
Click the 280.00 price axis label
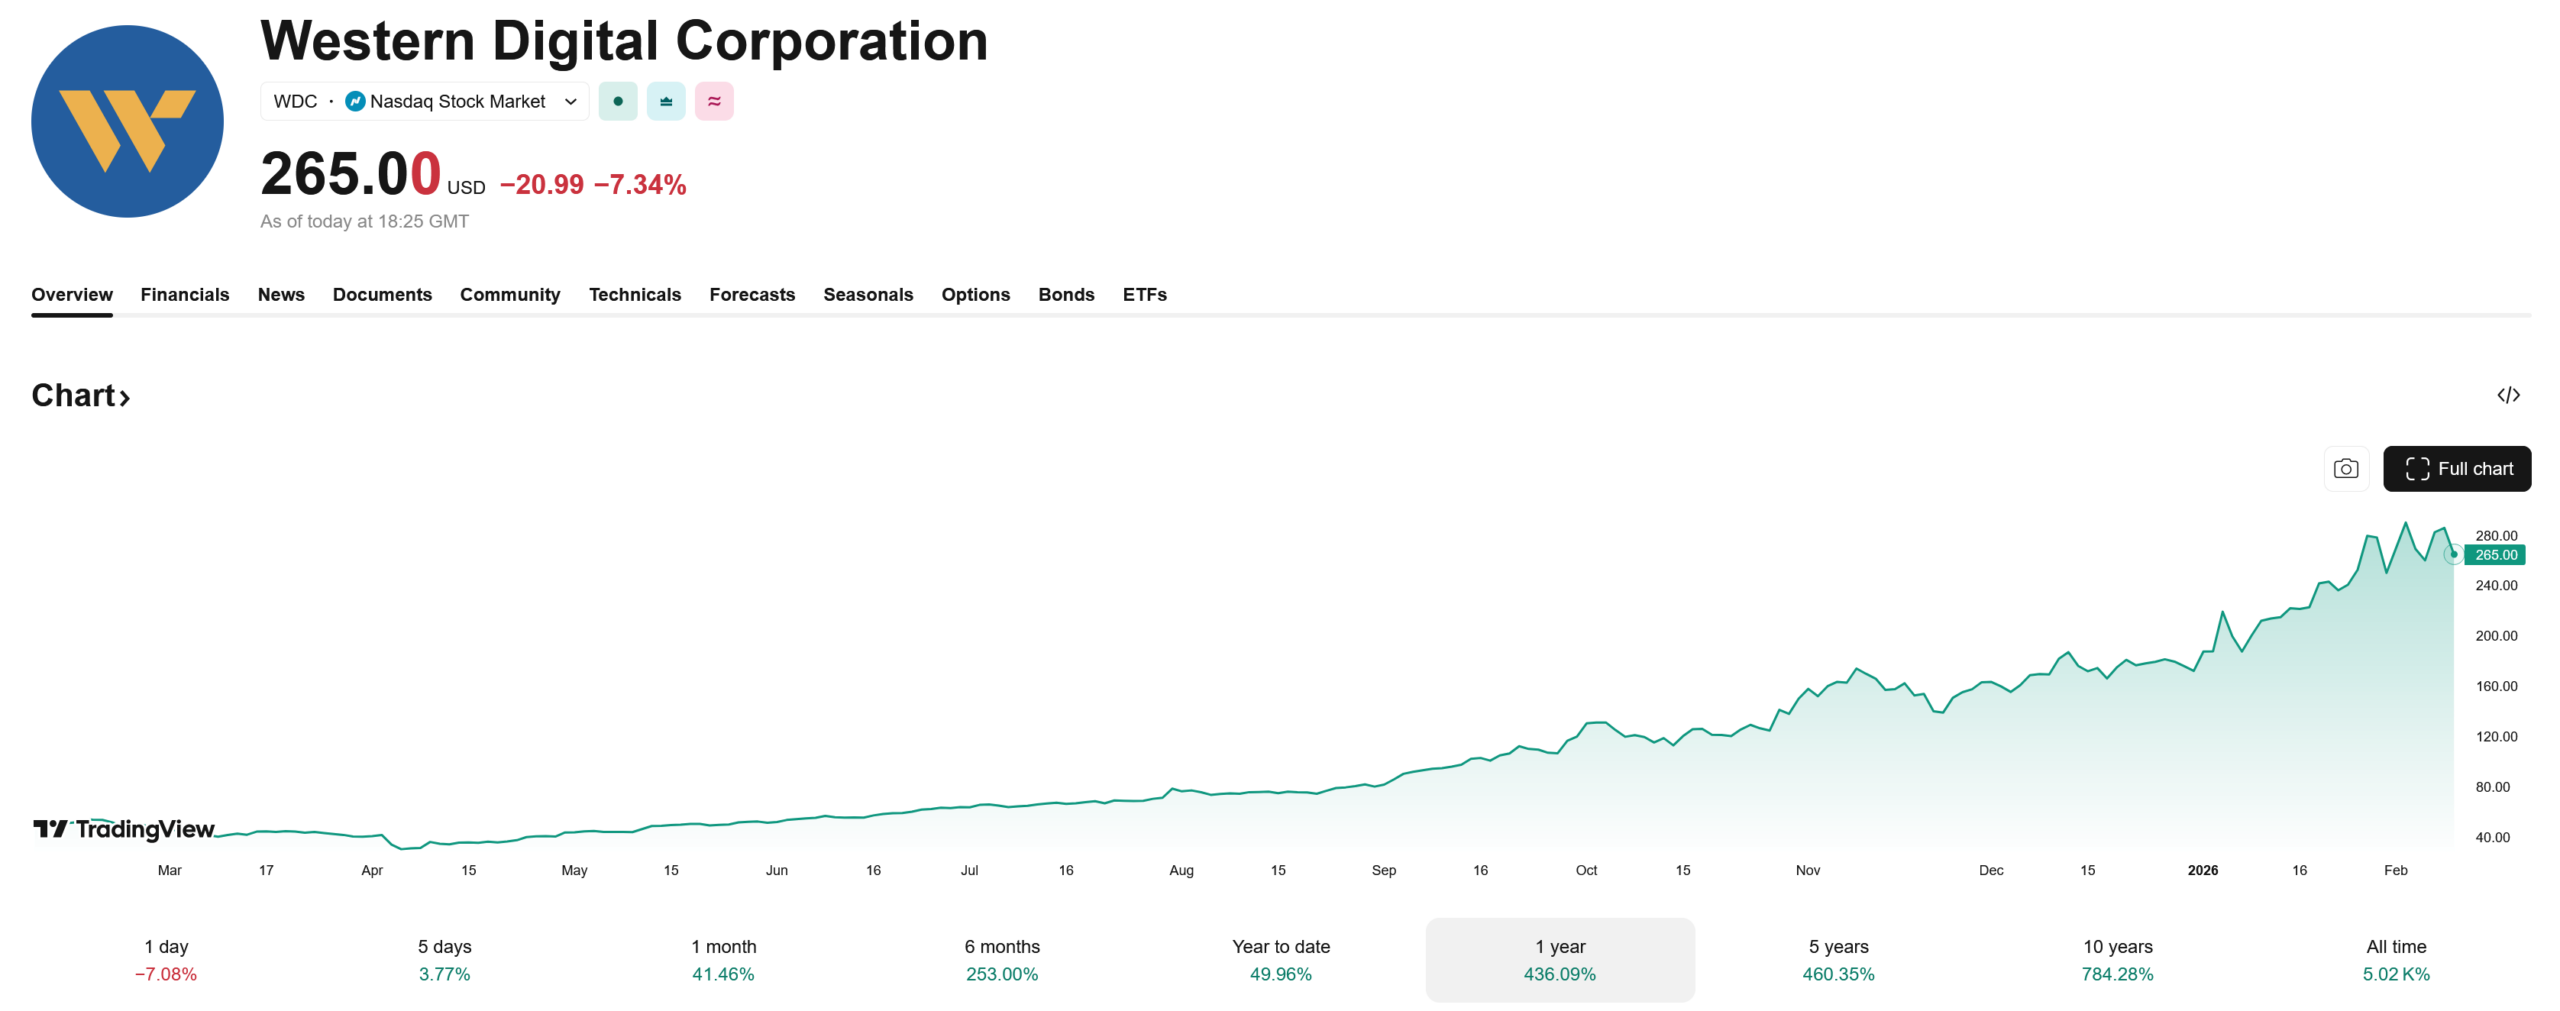2496,535
